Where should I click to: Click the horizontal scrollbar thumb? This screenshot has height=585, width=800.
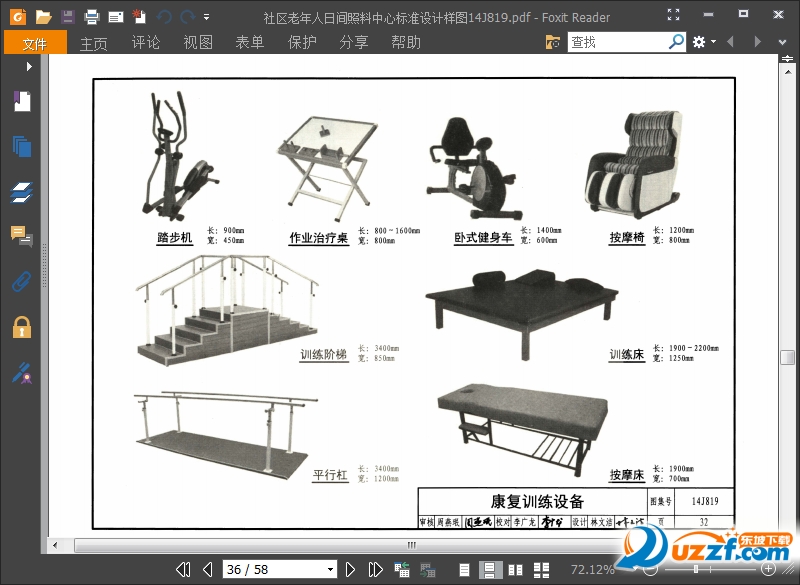411,545
